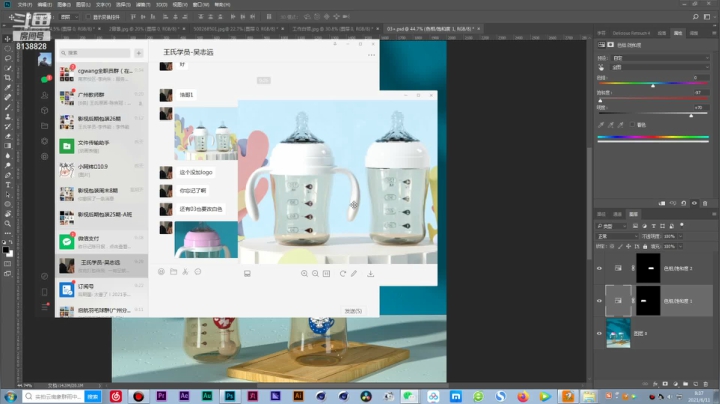The width and height of the screenshot is (720, 404).
Task: Open WeChat emoji picker in the chat
Action: coord(161,272)
